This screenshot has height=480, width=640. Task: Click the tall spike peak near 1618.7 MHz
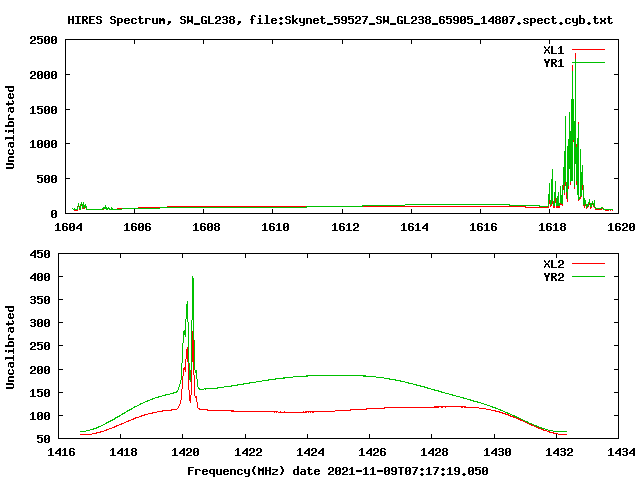(576, 54)
